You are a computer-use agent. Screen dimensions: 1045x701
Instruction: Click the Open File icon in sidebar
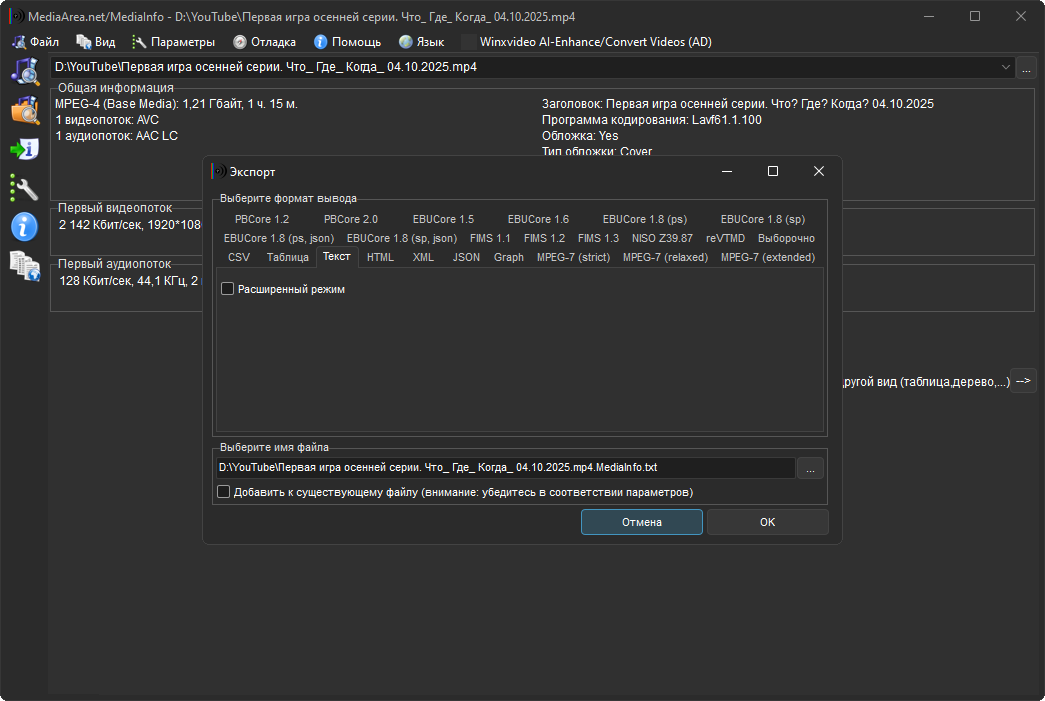click(24, 71)
